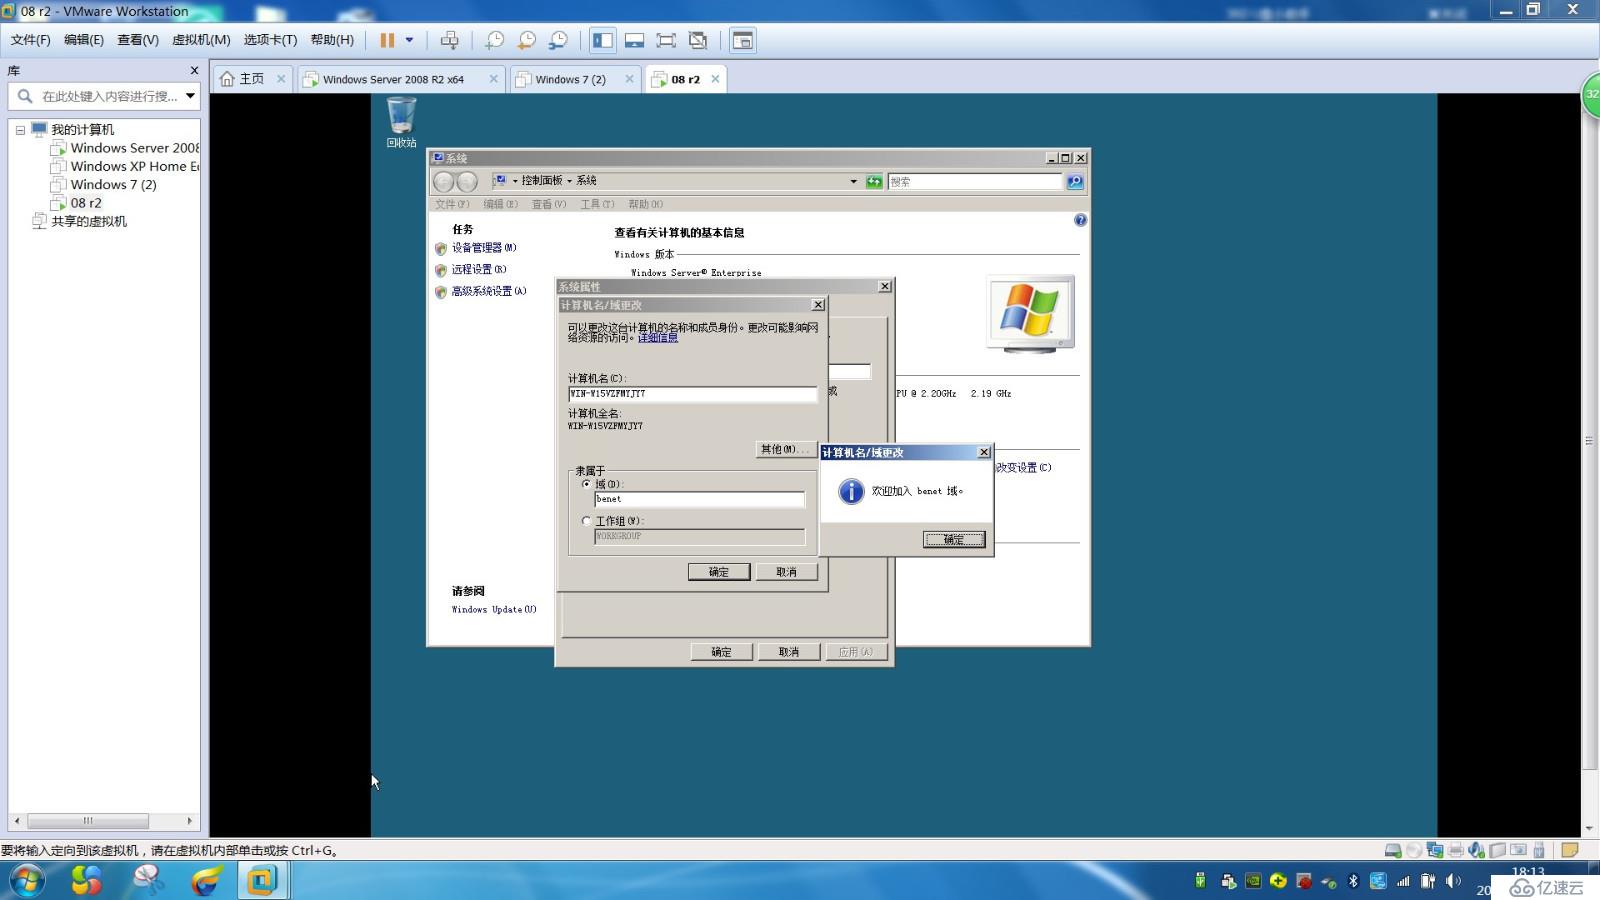Viewport: 1600px width, 900px height.
Task: Open the VMware message log note icon
Action: click(1569, 851)
